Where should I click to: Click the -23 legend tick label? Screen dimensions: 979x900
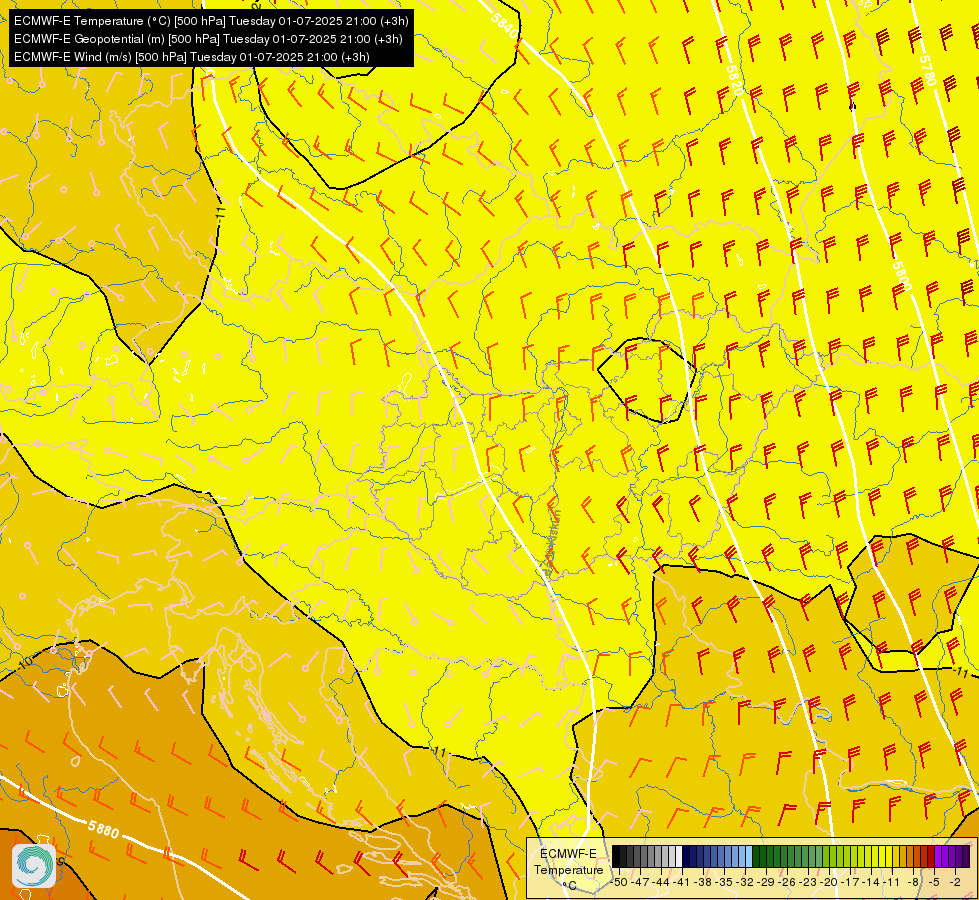click(809, 882)
